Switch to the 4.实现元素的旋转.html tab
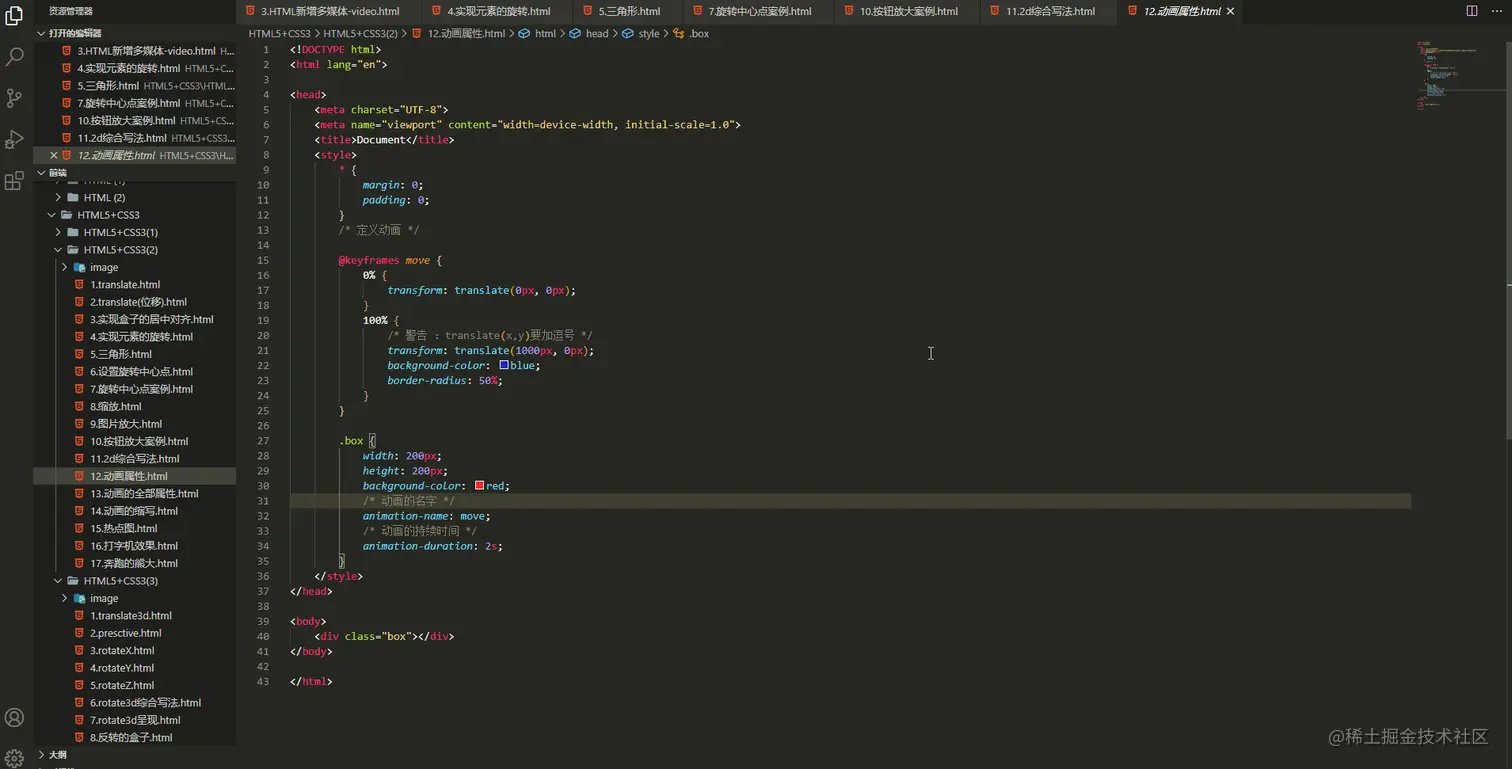This screenshot has width=1512, height=769. coord(497,11)
